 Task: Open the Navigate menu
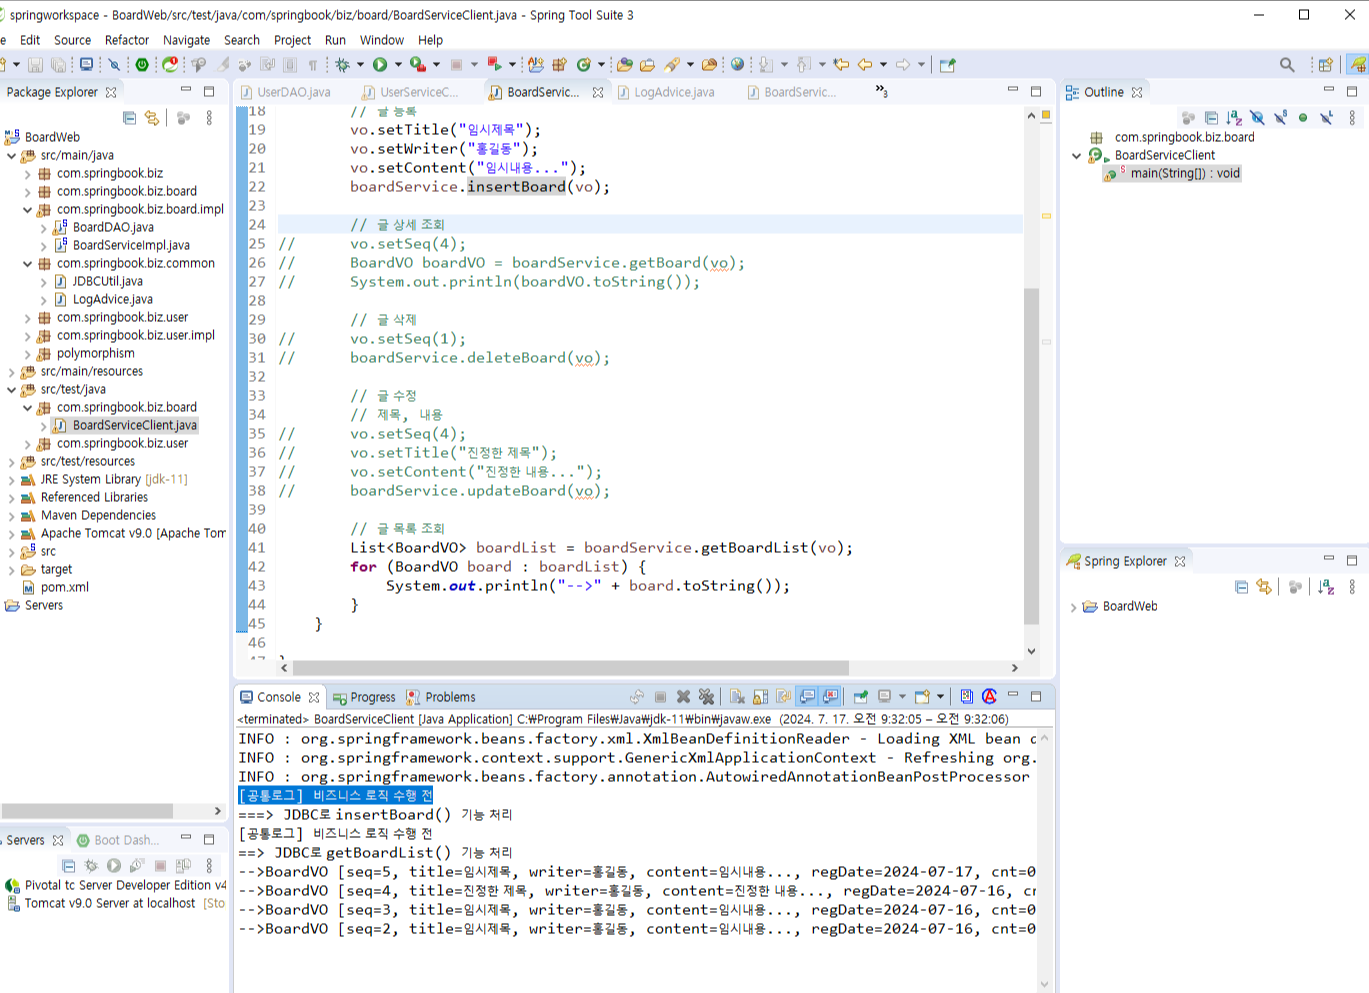187,40
